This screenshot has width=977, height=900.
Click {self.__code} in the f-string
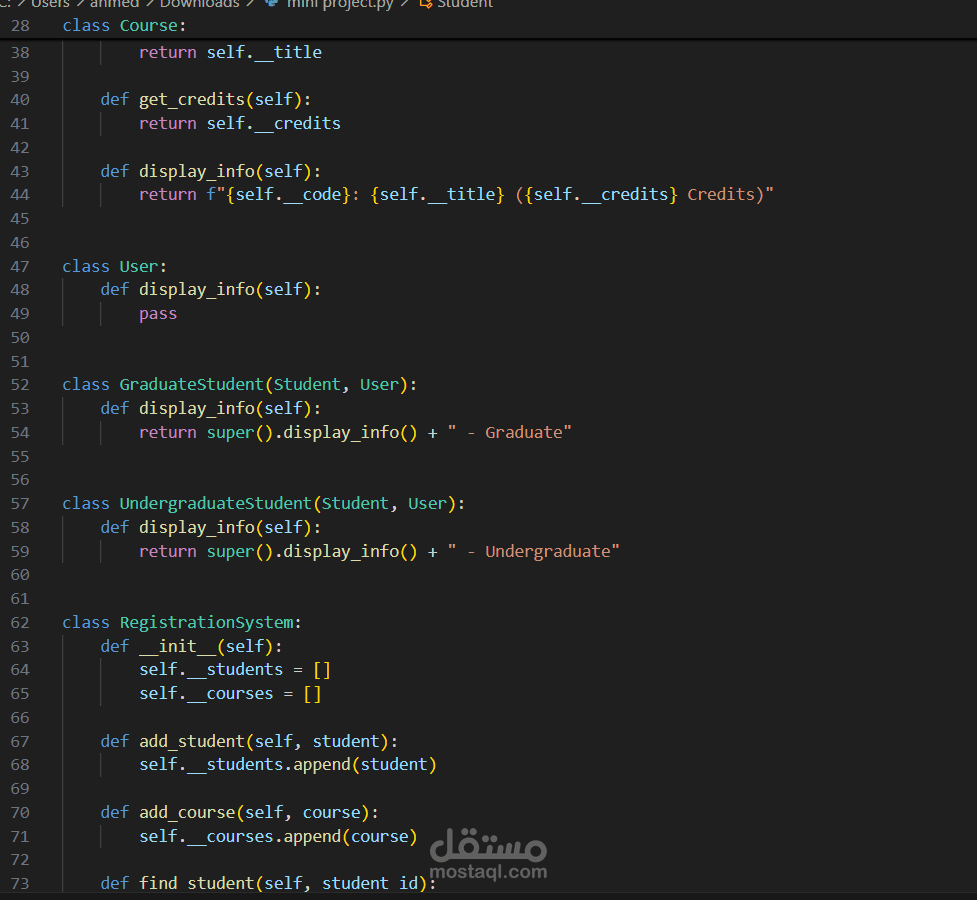(x=288, y=194)
